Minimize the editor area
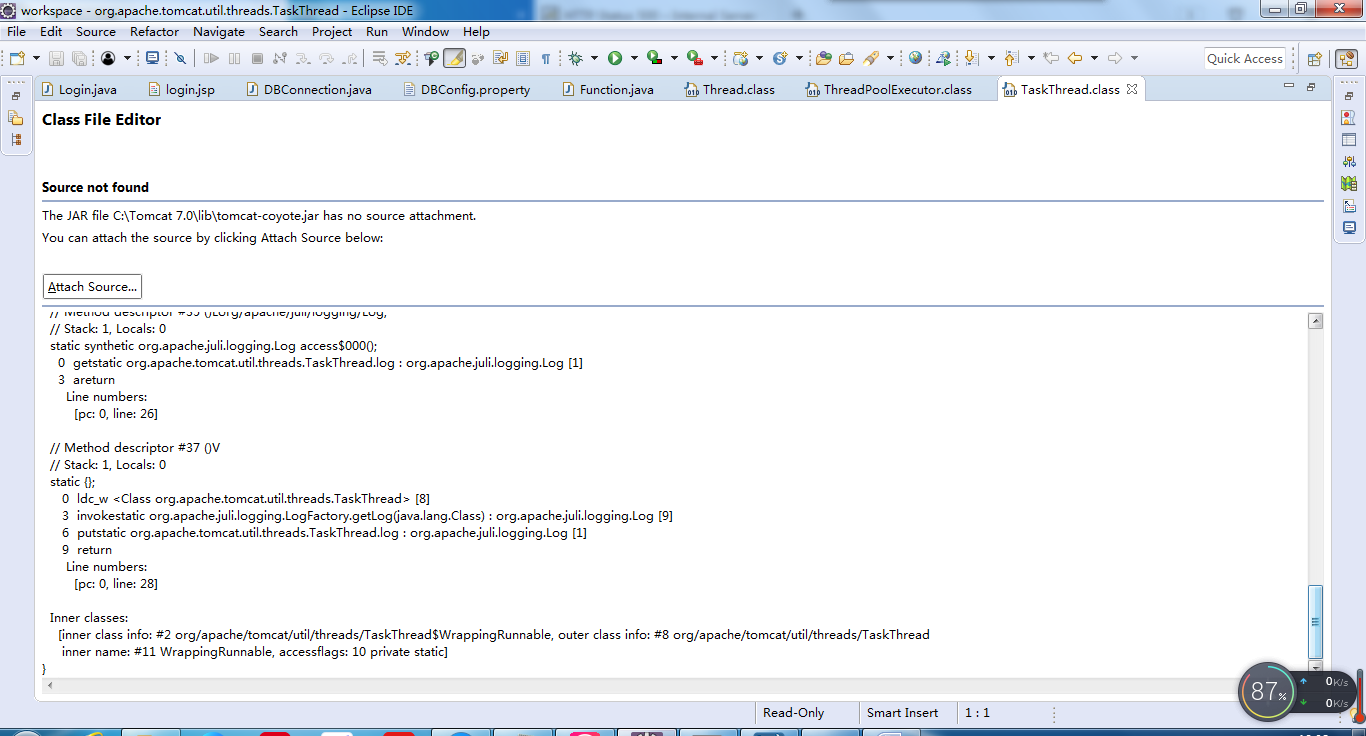 click(1289, 87)
